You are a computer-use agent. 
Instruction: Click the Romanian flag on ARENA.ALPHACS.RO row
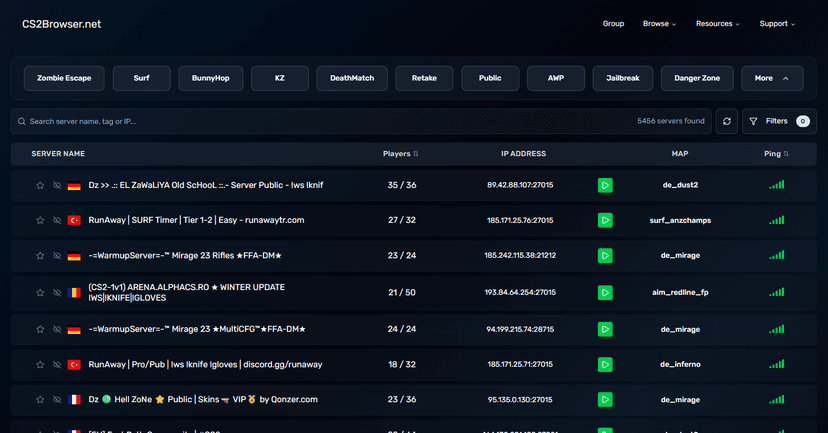pyautogui.click(x=74, y=293)
